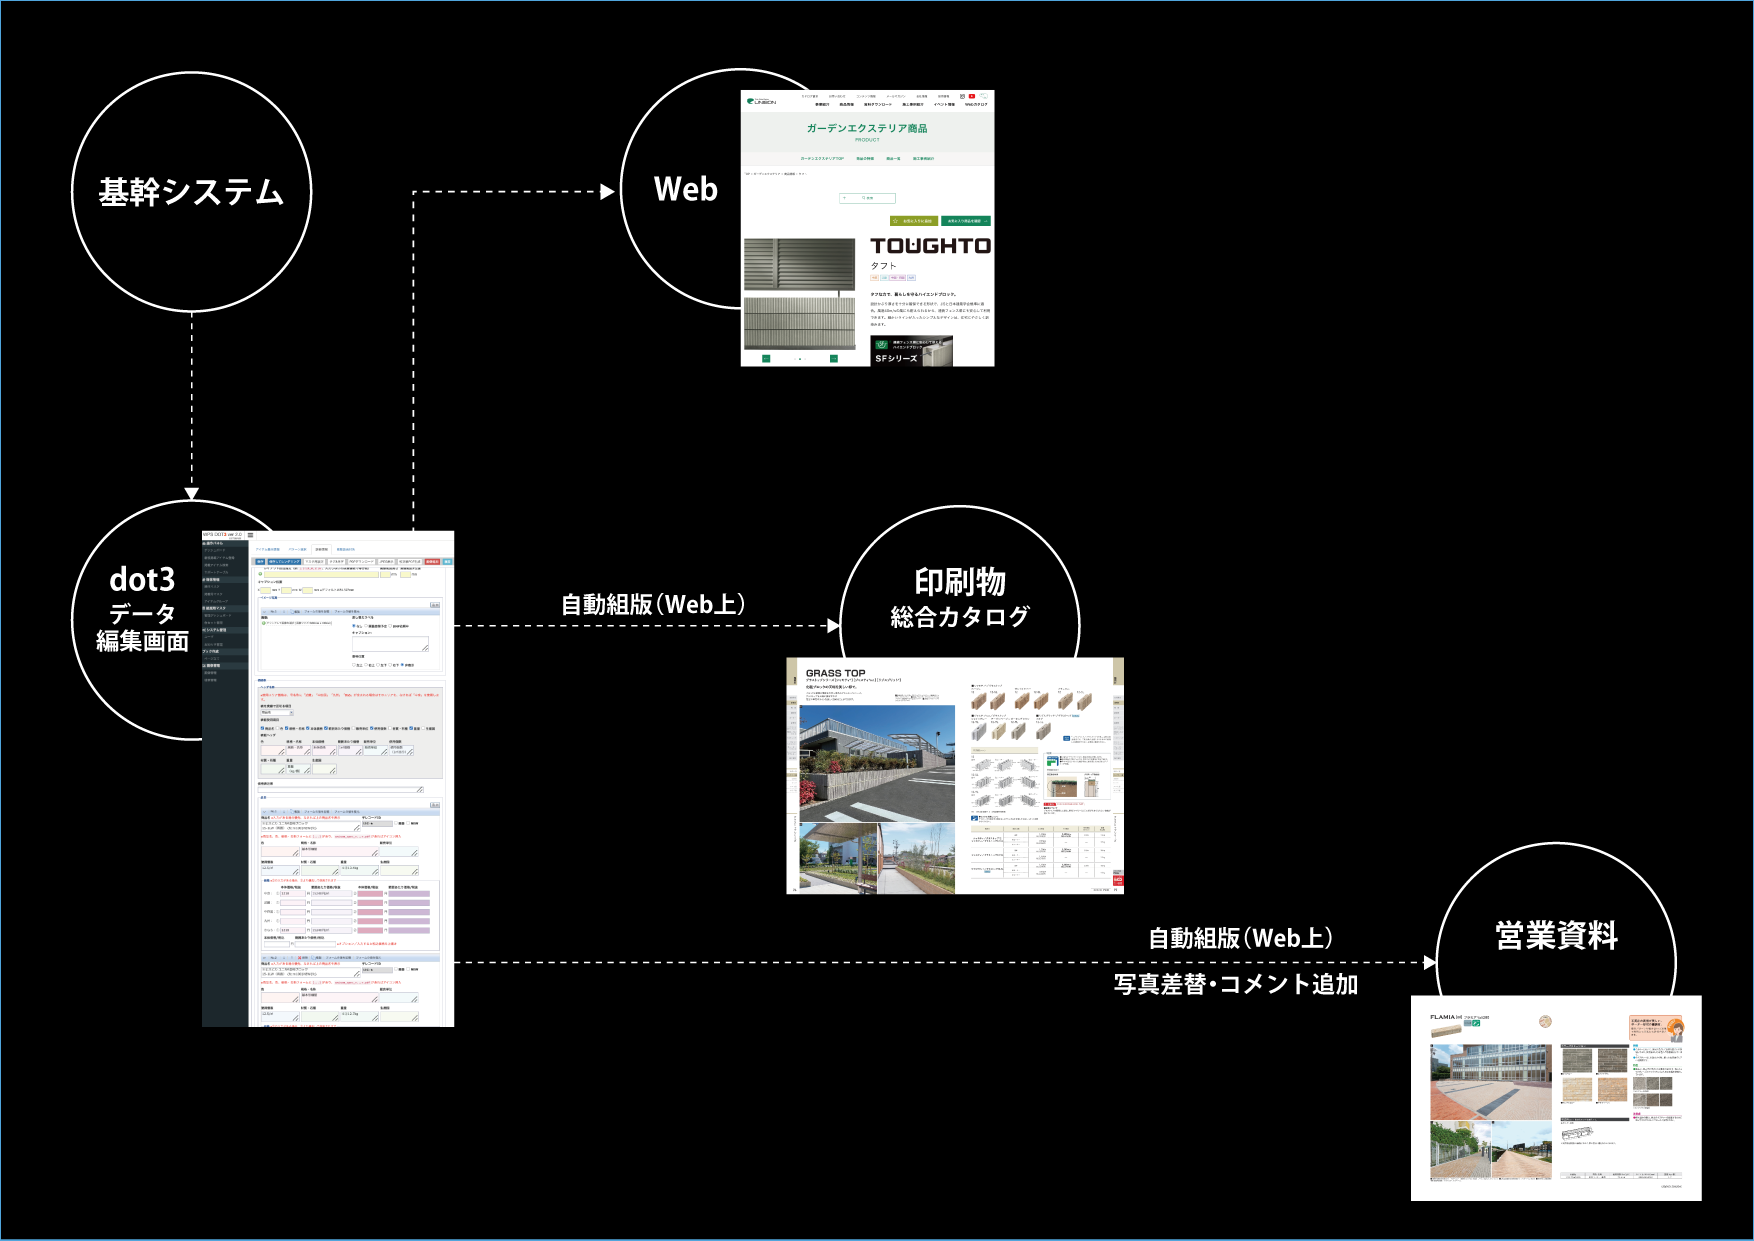The height and width of the screenshot is (1241, 1754).
Task: Toggle the first checked checkbox in the gray header section
Action: pyautogui.click(x=262, y=728)
